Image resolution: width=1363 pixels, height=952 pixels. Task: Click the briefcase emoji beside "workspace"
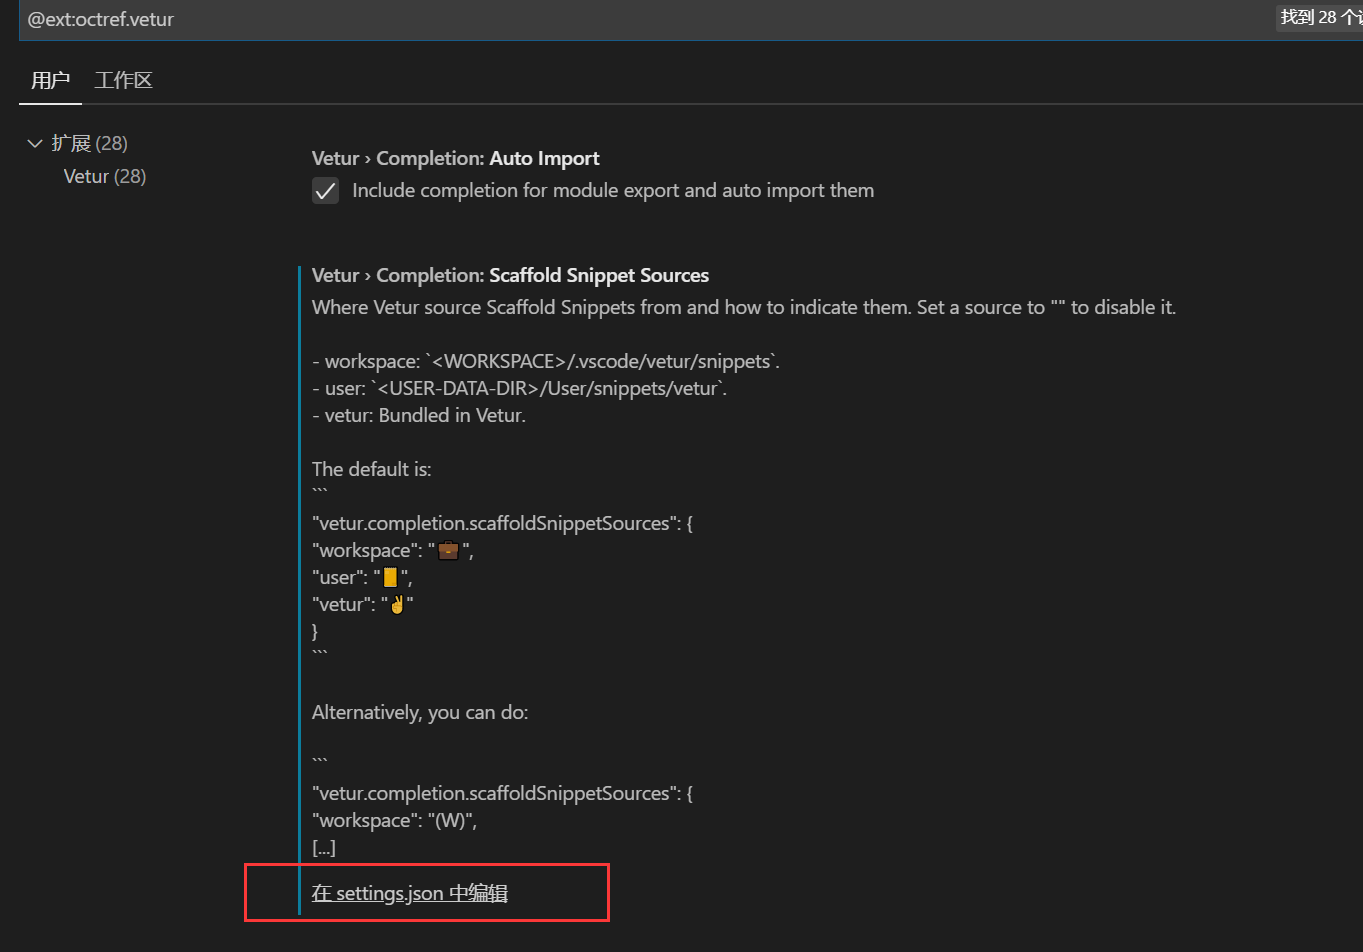[x=447, y=549]
